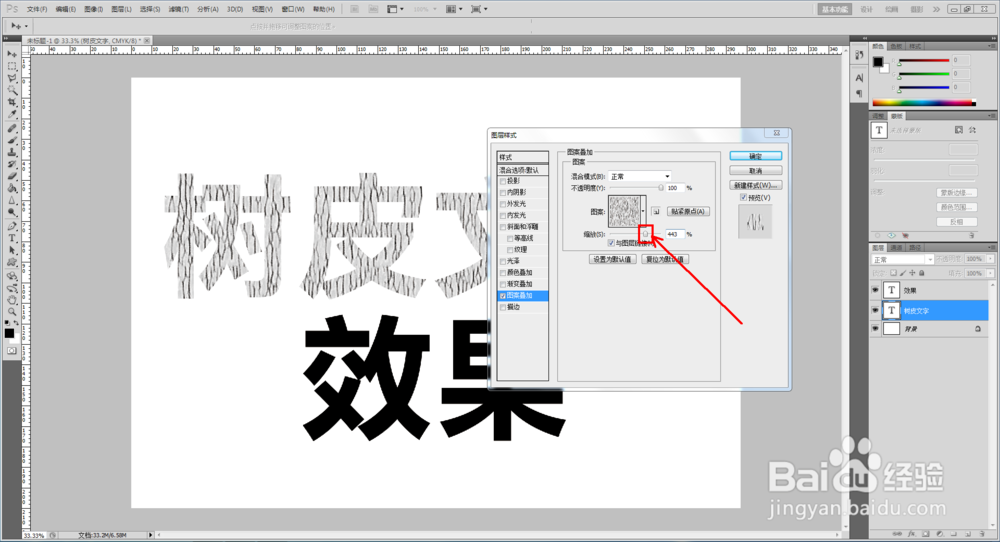The image size is (1000, 542).
Task: Click the color spectrum ramp in Color panel
Action: click(923, 102)
